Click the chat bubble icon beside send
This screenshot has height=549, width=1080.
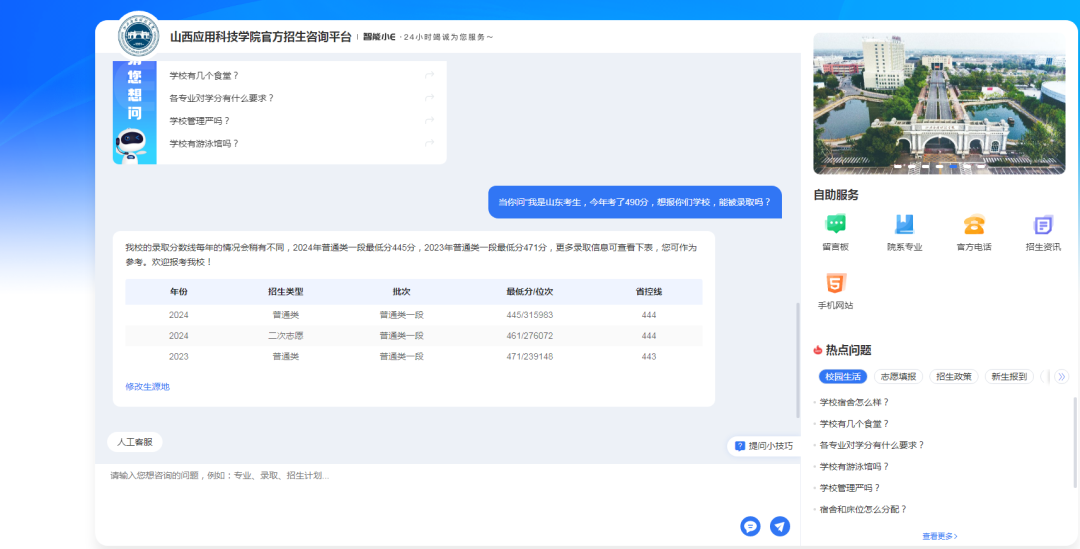750,526
